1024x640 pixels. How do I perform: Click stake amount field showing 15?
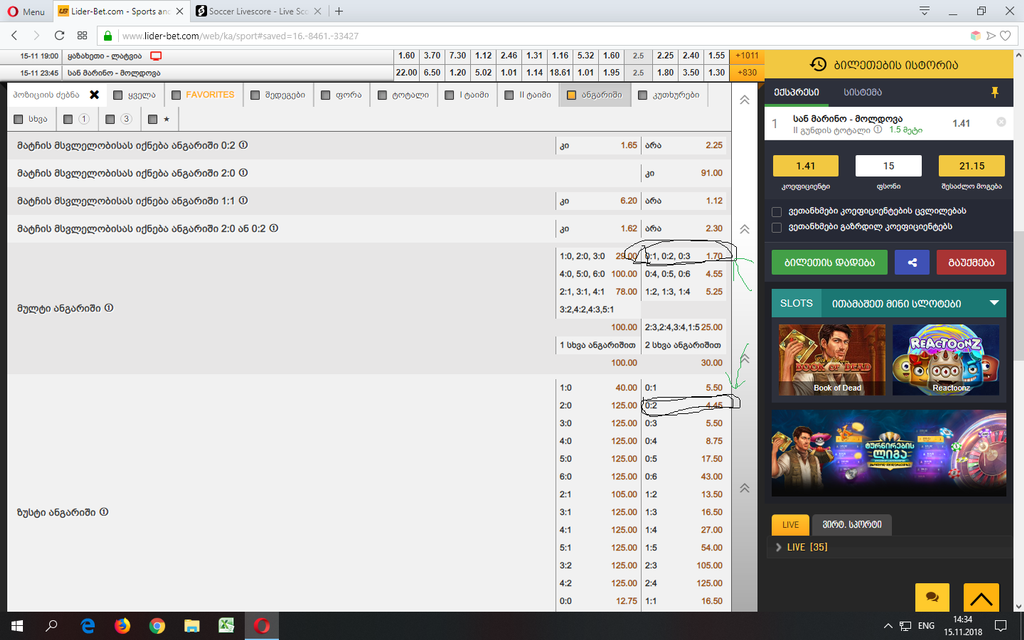888,166
